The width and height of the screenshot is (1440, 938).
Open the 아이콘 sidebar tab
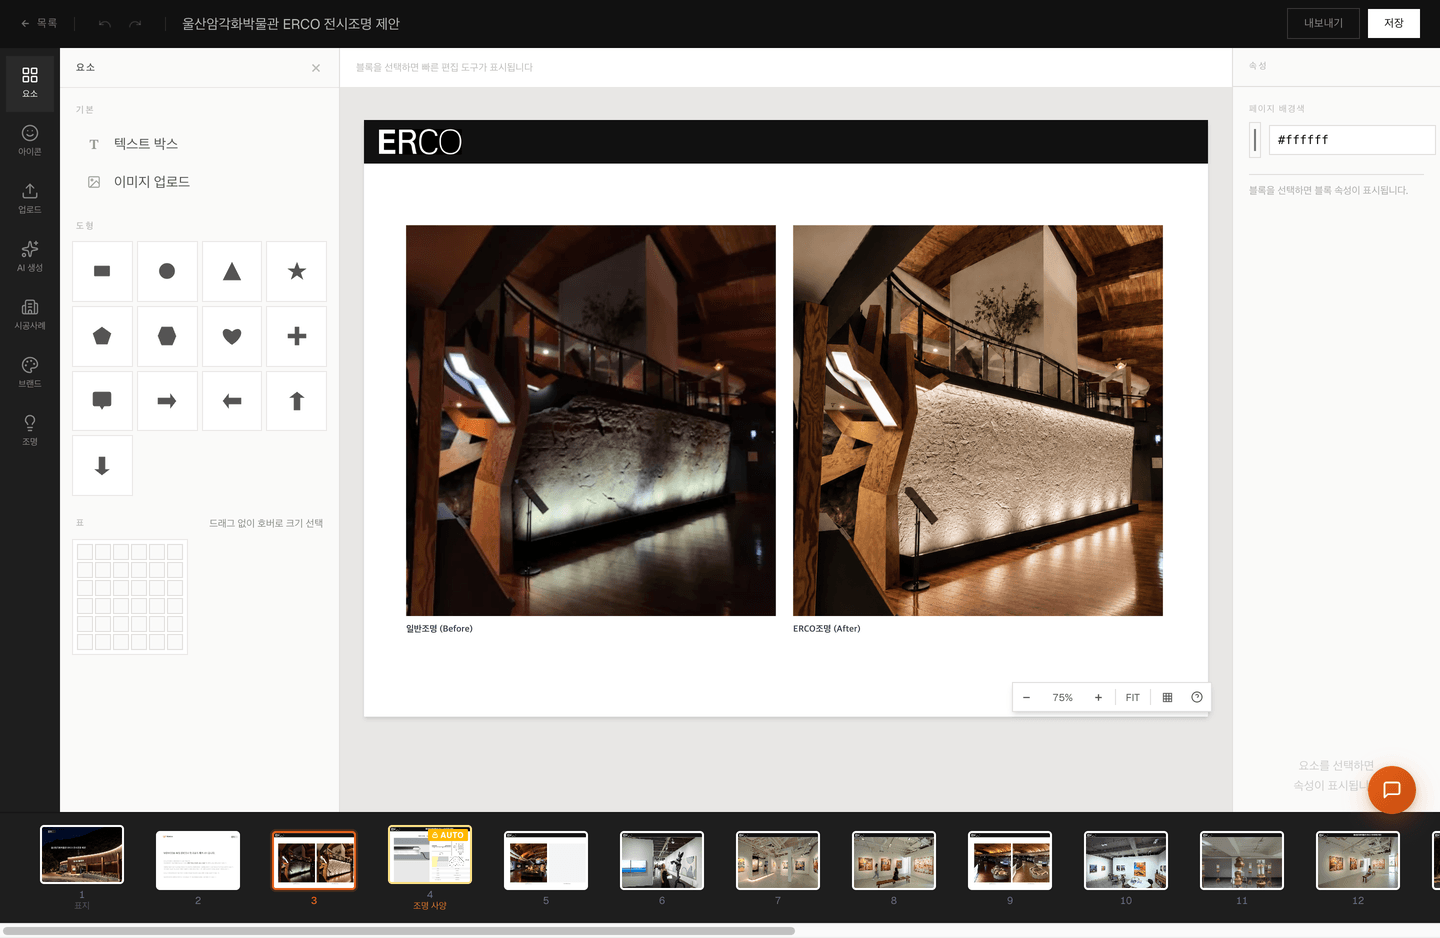tap(30, 140)
